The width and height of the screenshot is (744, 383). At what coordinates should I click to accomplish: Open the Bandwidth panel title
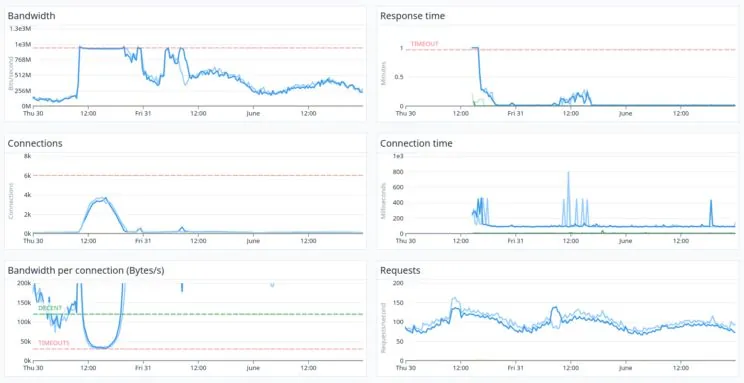31,16
